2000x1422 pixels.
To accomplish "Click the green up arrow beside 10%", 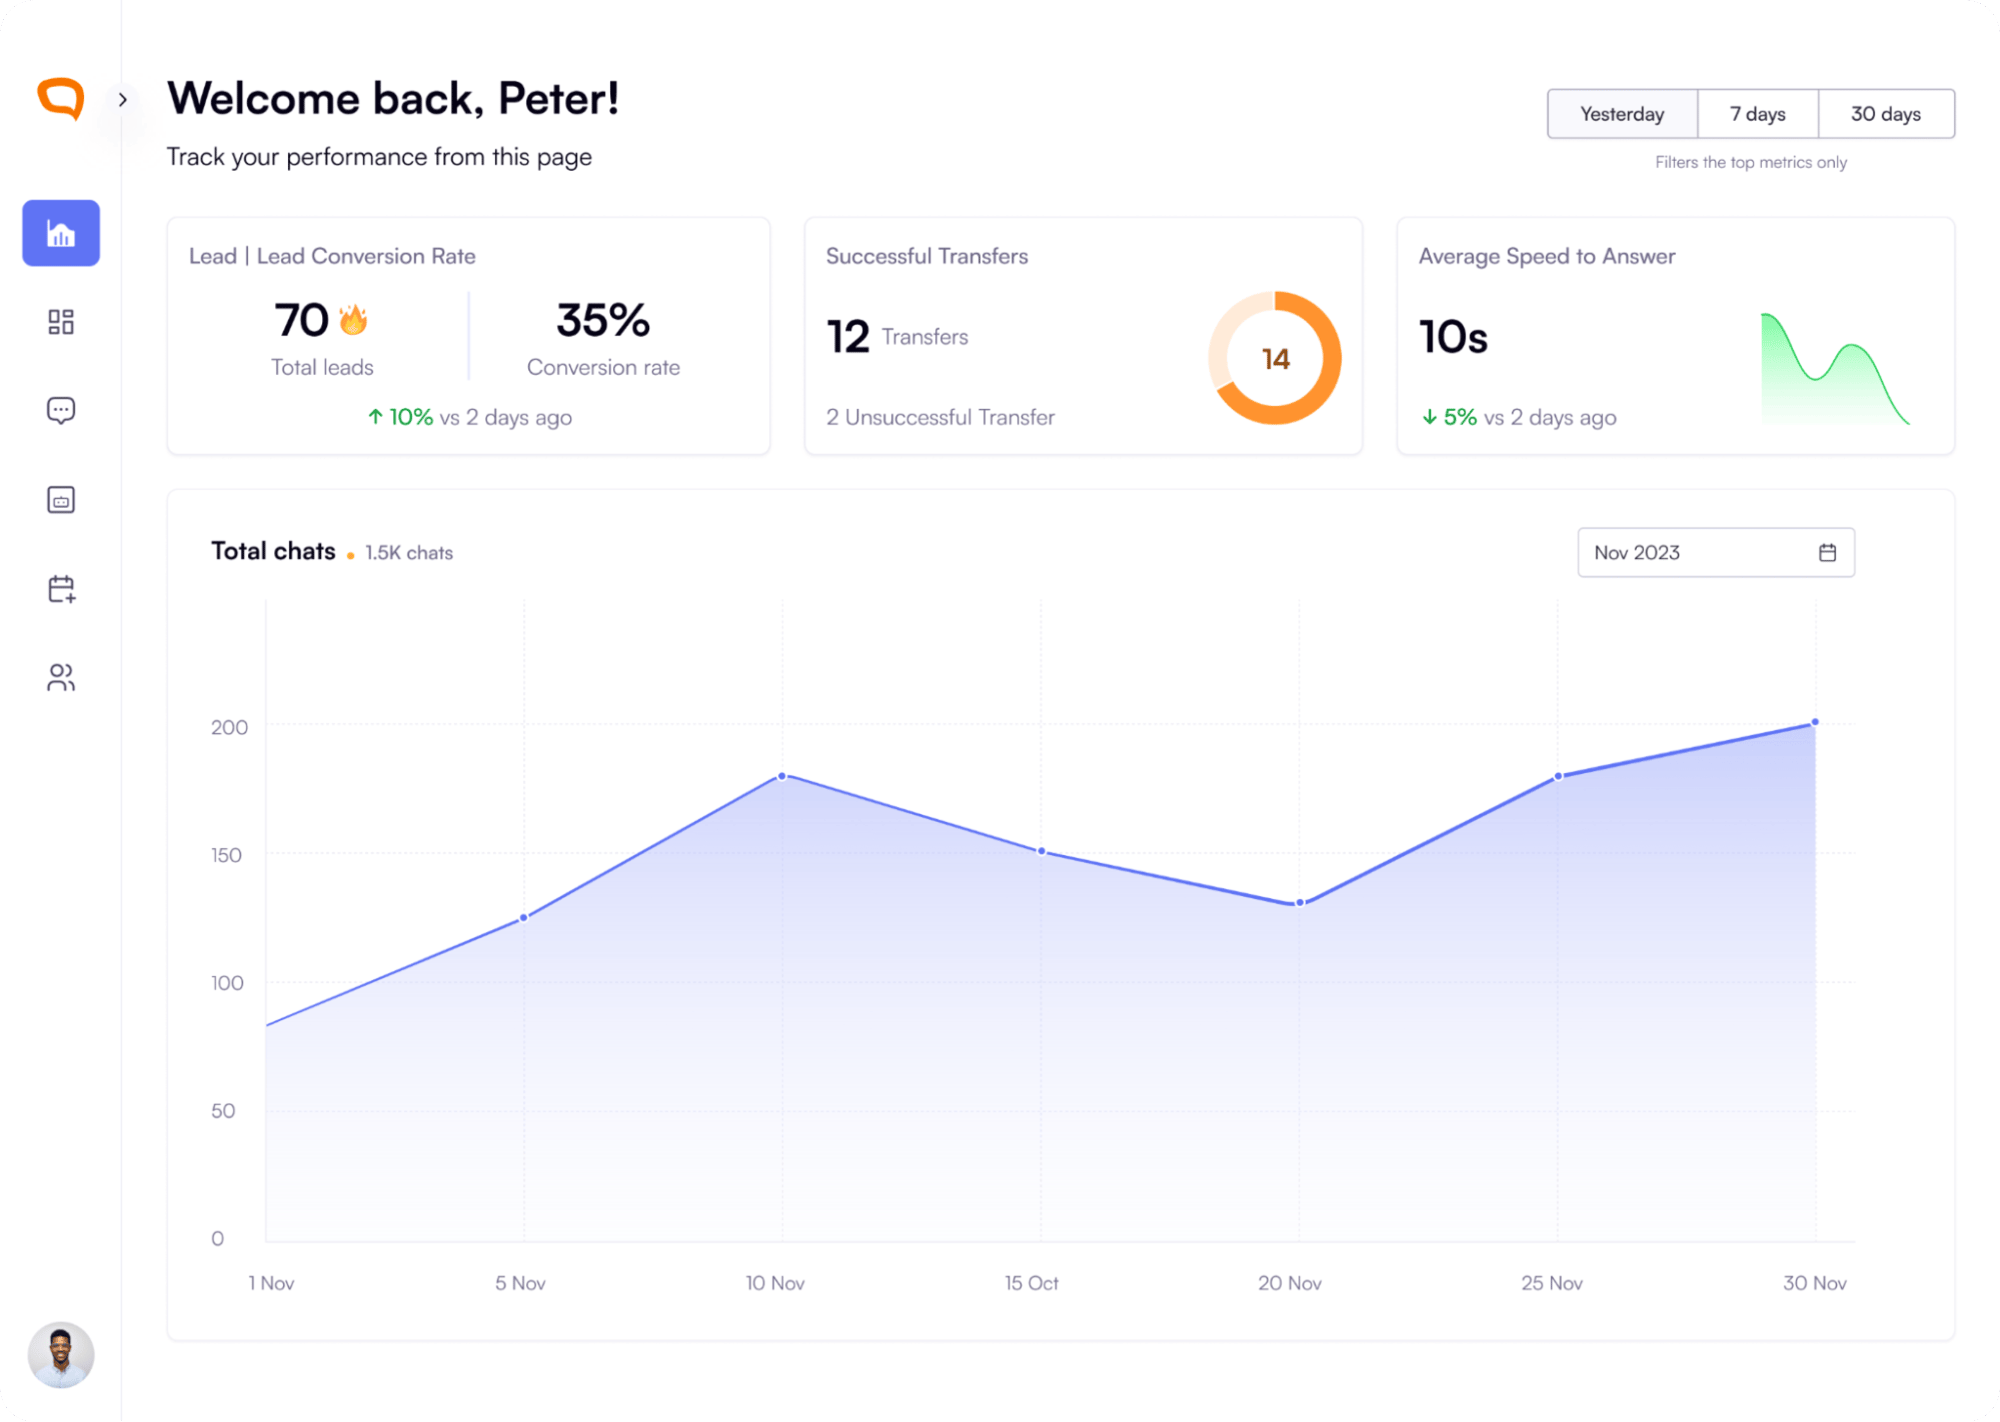I will click(x=375, y=417).
